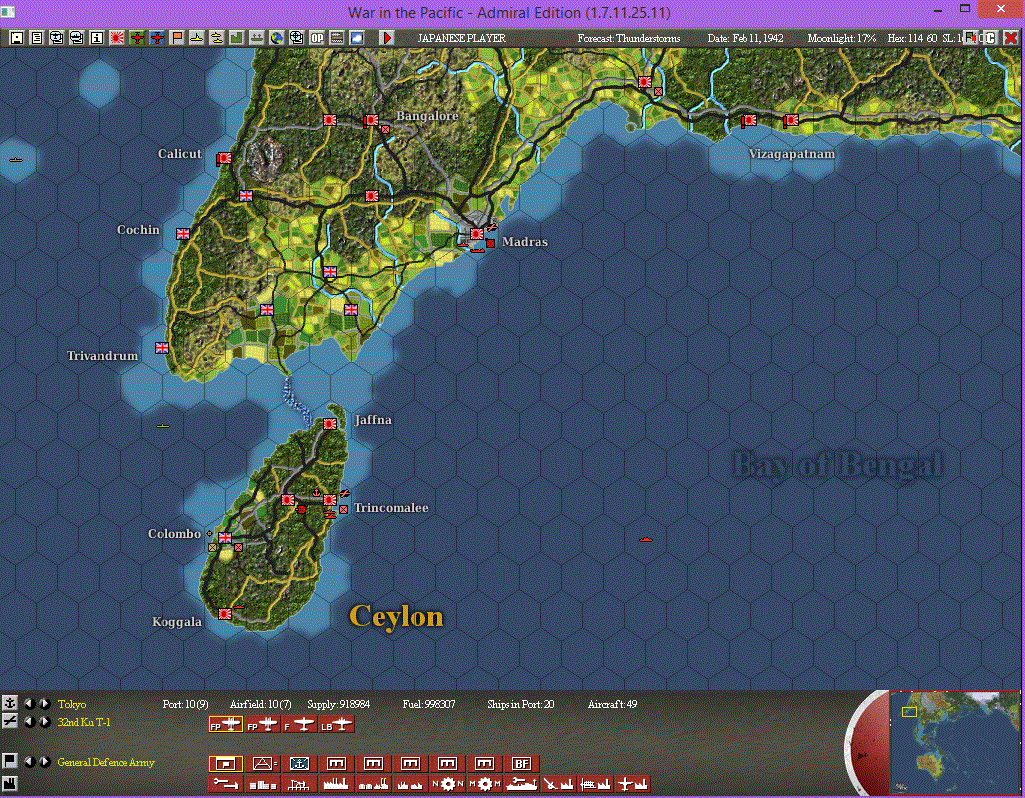Click the green terrain toolbar icon
Viewport: 1025px width, 798px height.
click(x=236, y=38)
